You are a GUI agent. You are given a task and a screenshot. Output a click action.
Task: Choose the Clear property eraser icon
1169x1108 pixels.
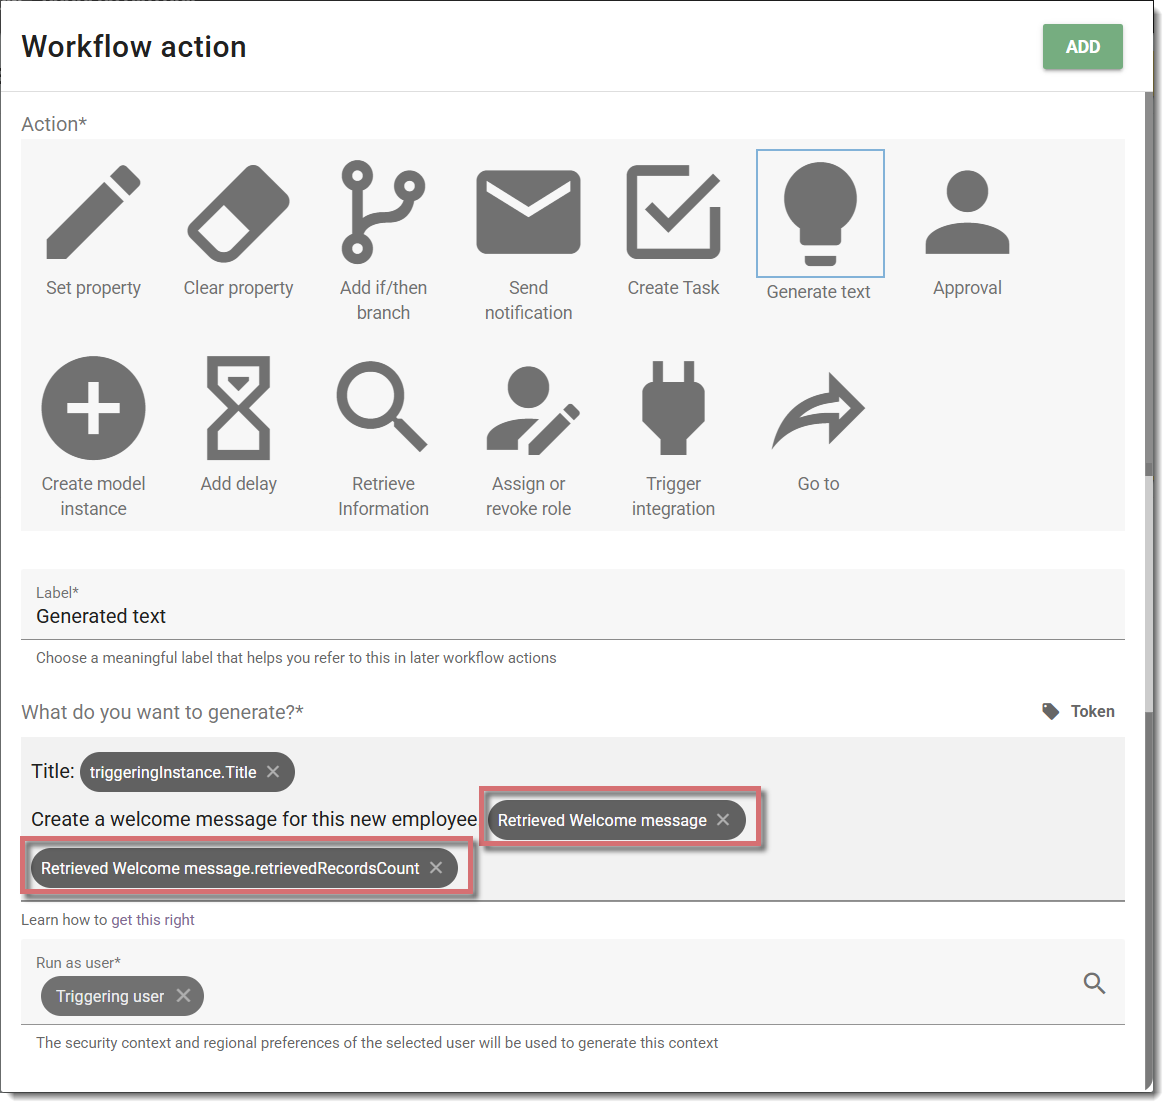pyautogui.click(x=239, y=213)
